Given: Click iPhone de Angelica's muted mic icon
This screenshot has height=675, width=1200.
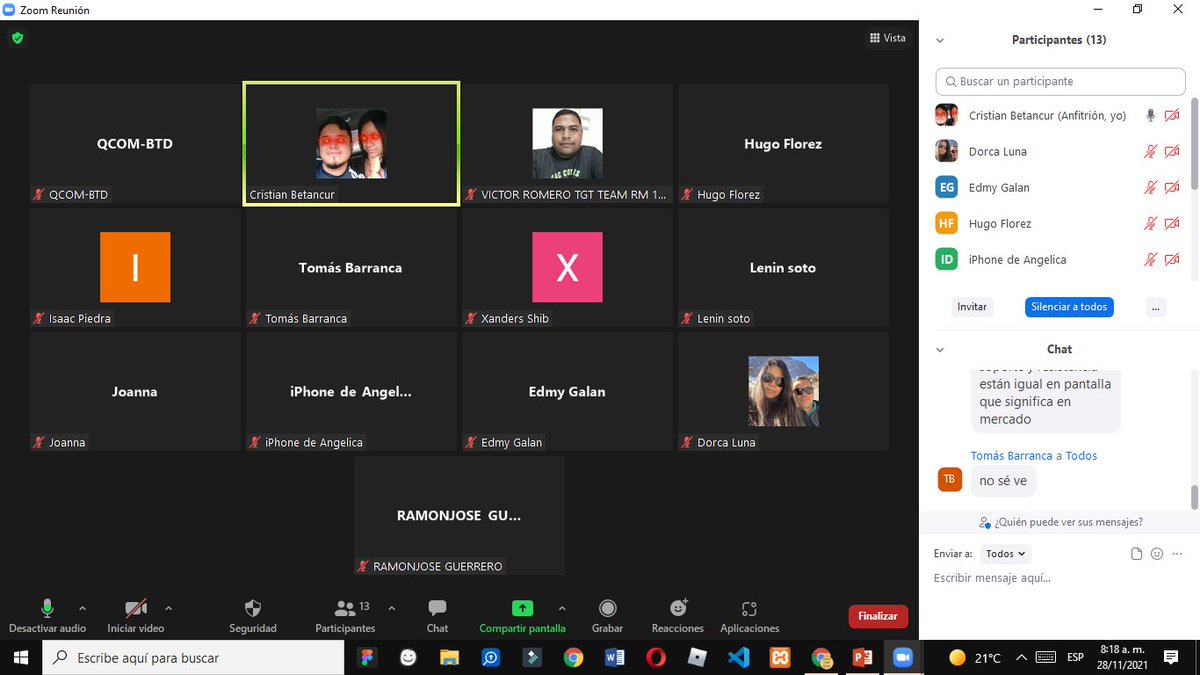Looking at the screenshot, I should [1151, 260].
